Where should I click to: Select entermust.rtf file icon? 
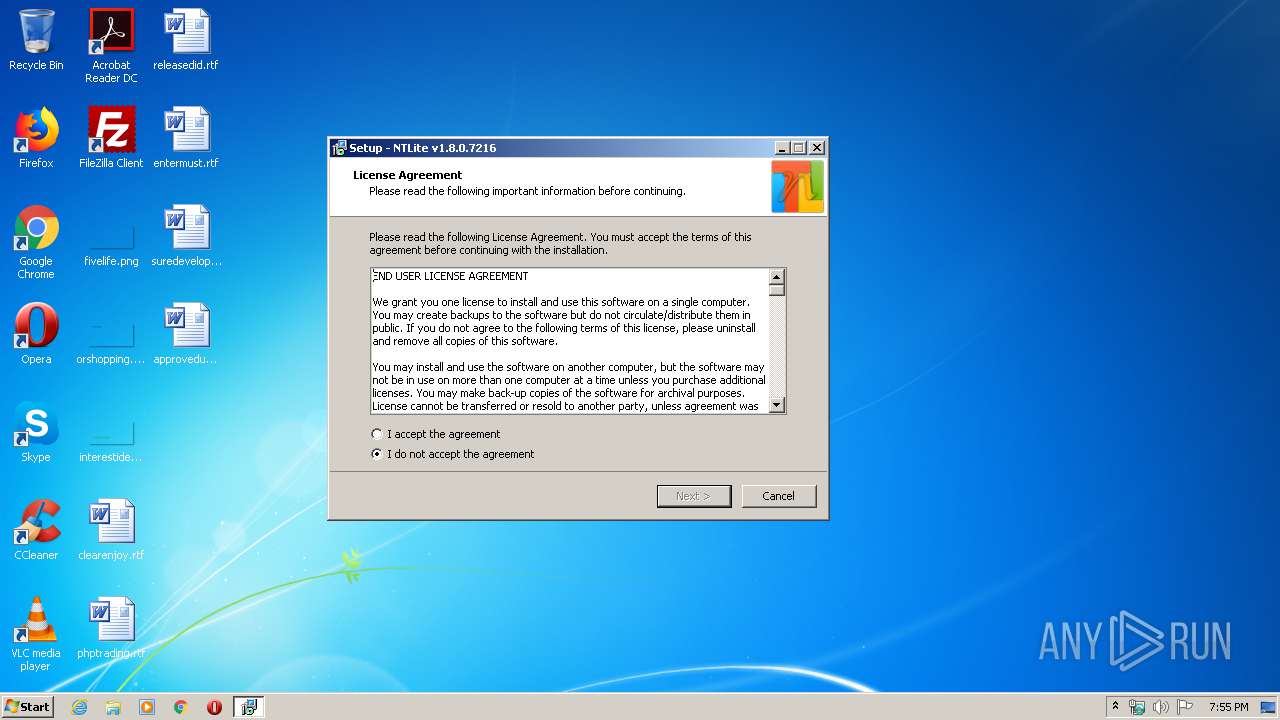click(186, 138)
